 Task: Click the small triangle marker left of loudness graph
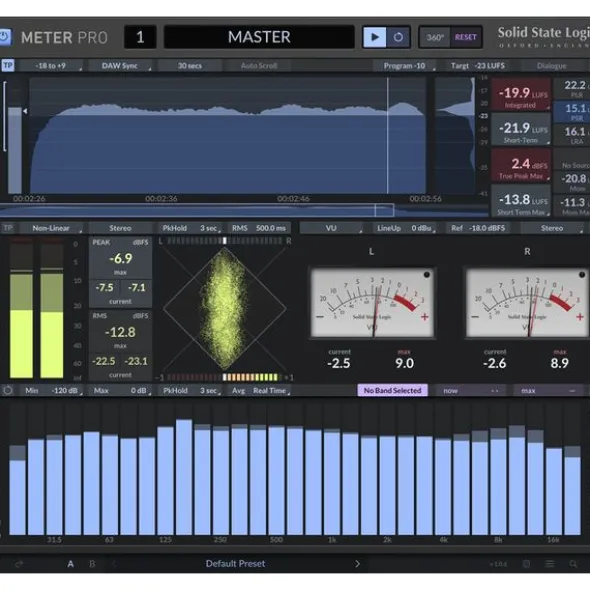25,111
